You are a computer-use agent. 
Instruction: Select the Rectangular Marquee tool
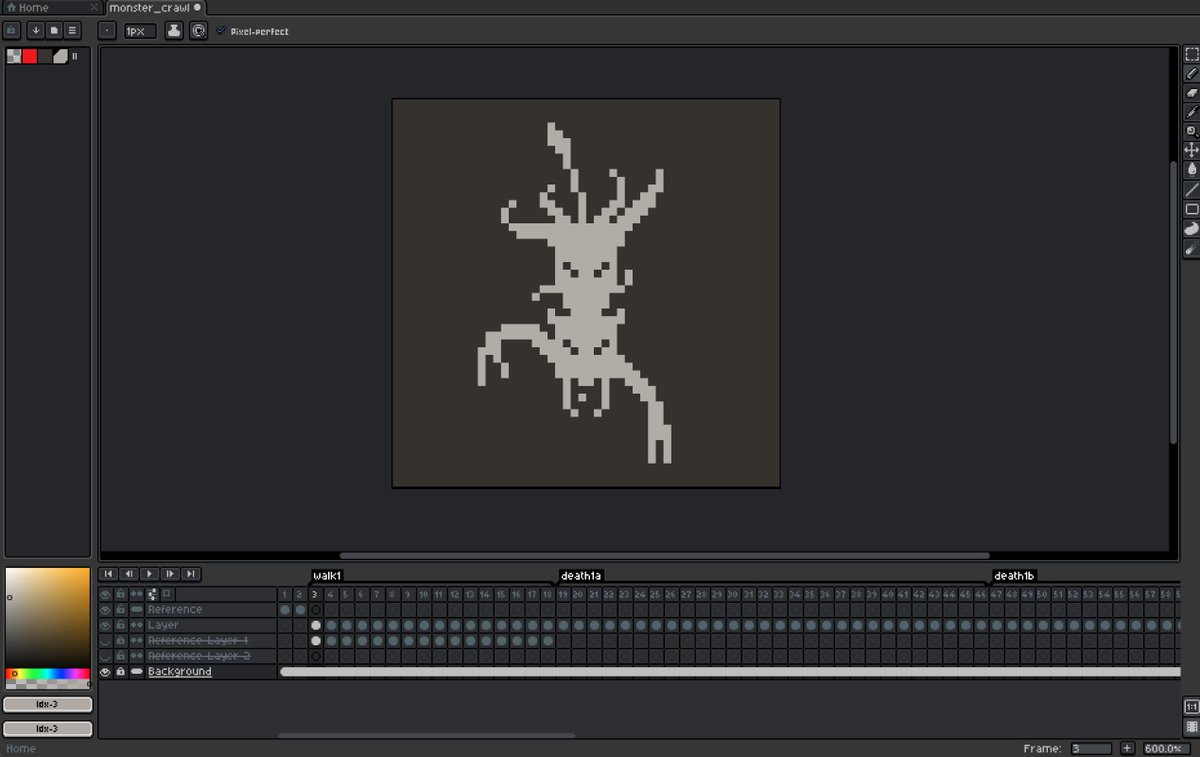pos(1191,54)
